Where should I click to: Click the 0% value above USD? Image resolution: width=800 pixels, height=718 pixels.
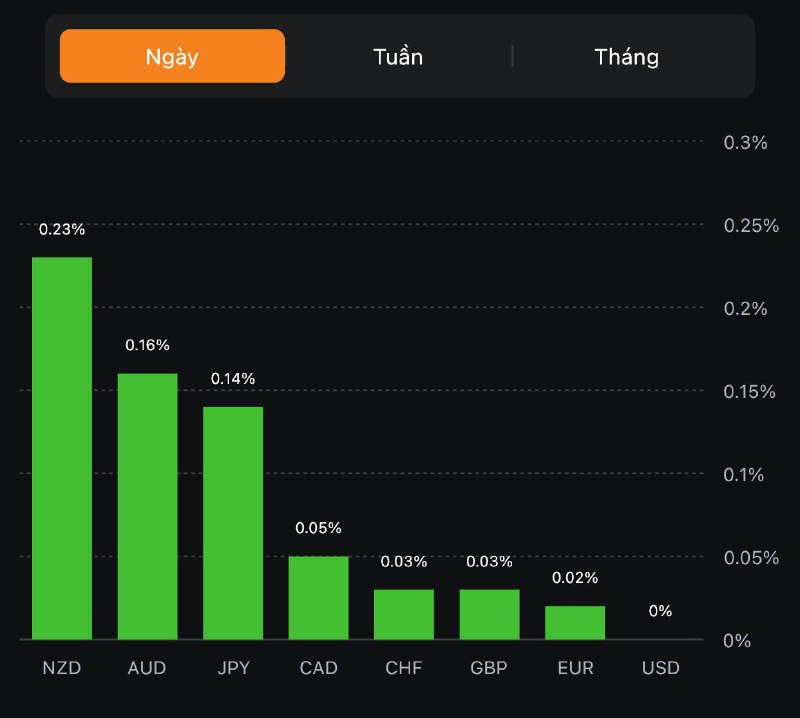(661, 611)
